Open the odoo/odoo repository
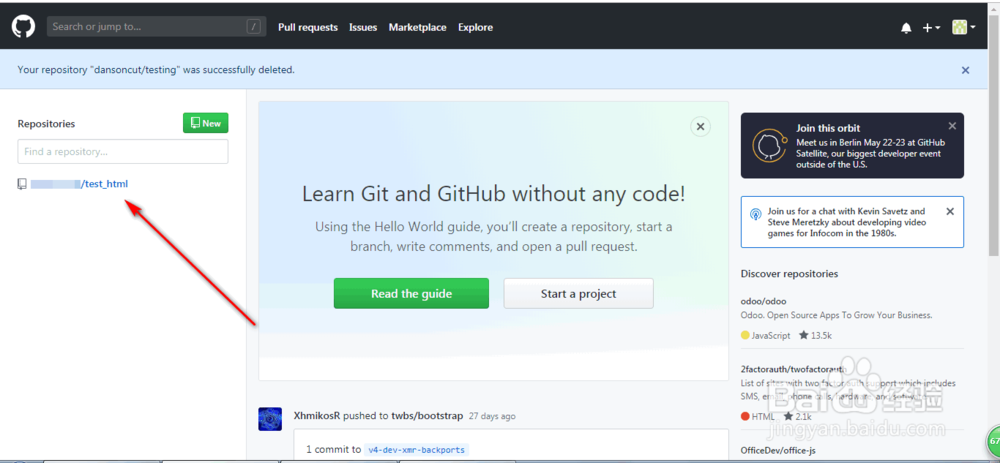This screenshot has height=463, width=1000. pyautogui.click(x=763, y=301)
